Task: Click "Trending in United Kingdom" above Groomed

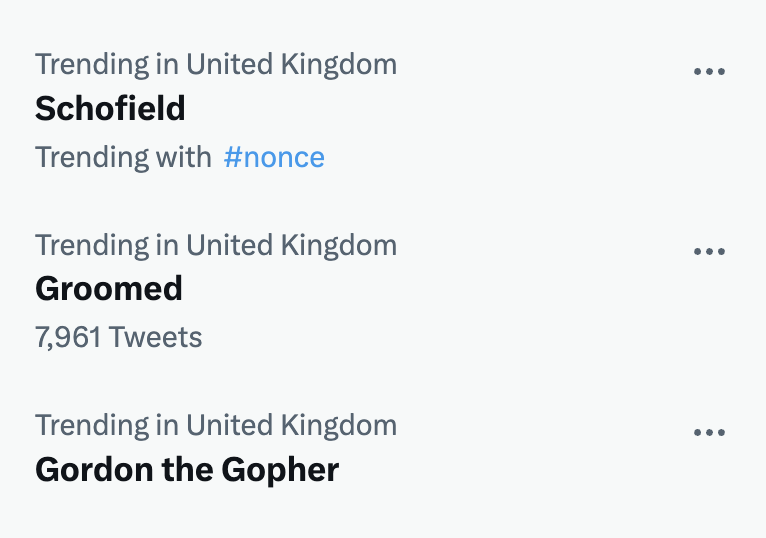Action: pos(216,244)
